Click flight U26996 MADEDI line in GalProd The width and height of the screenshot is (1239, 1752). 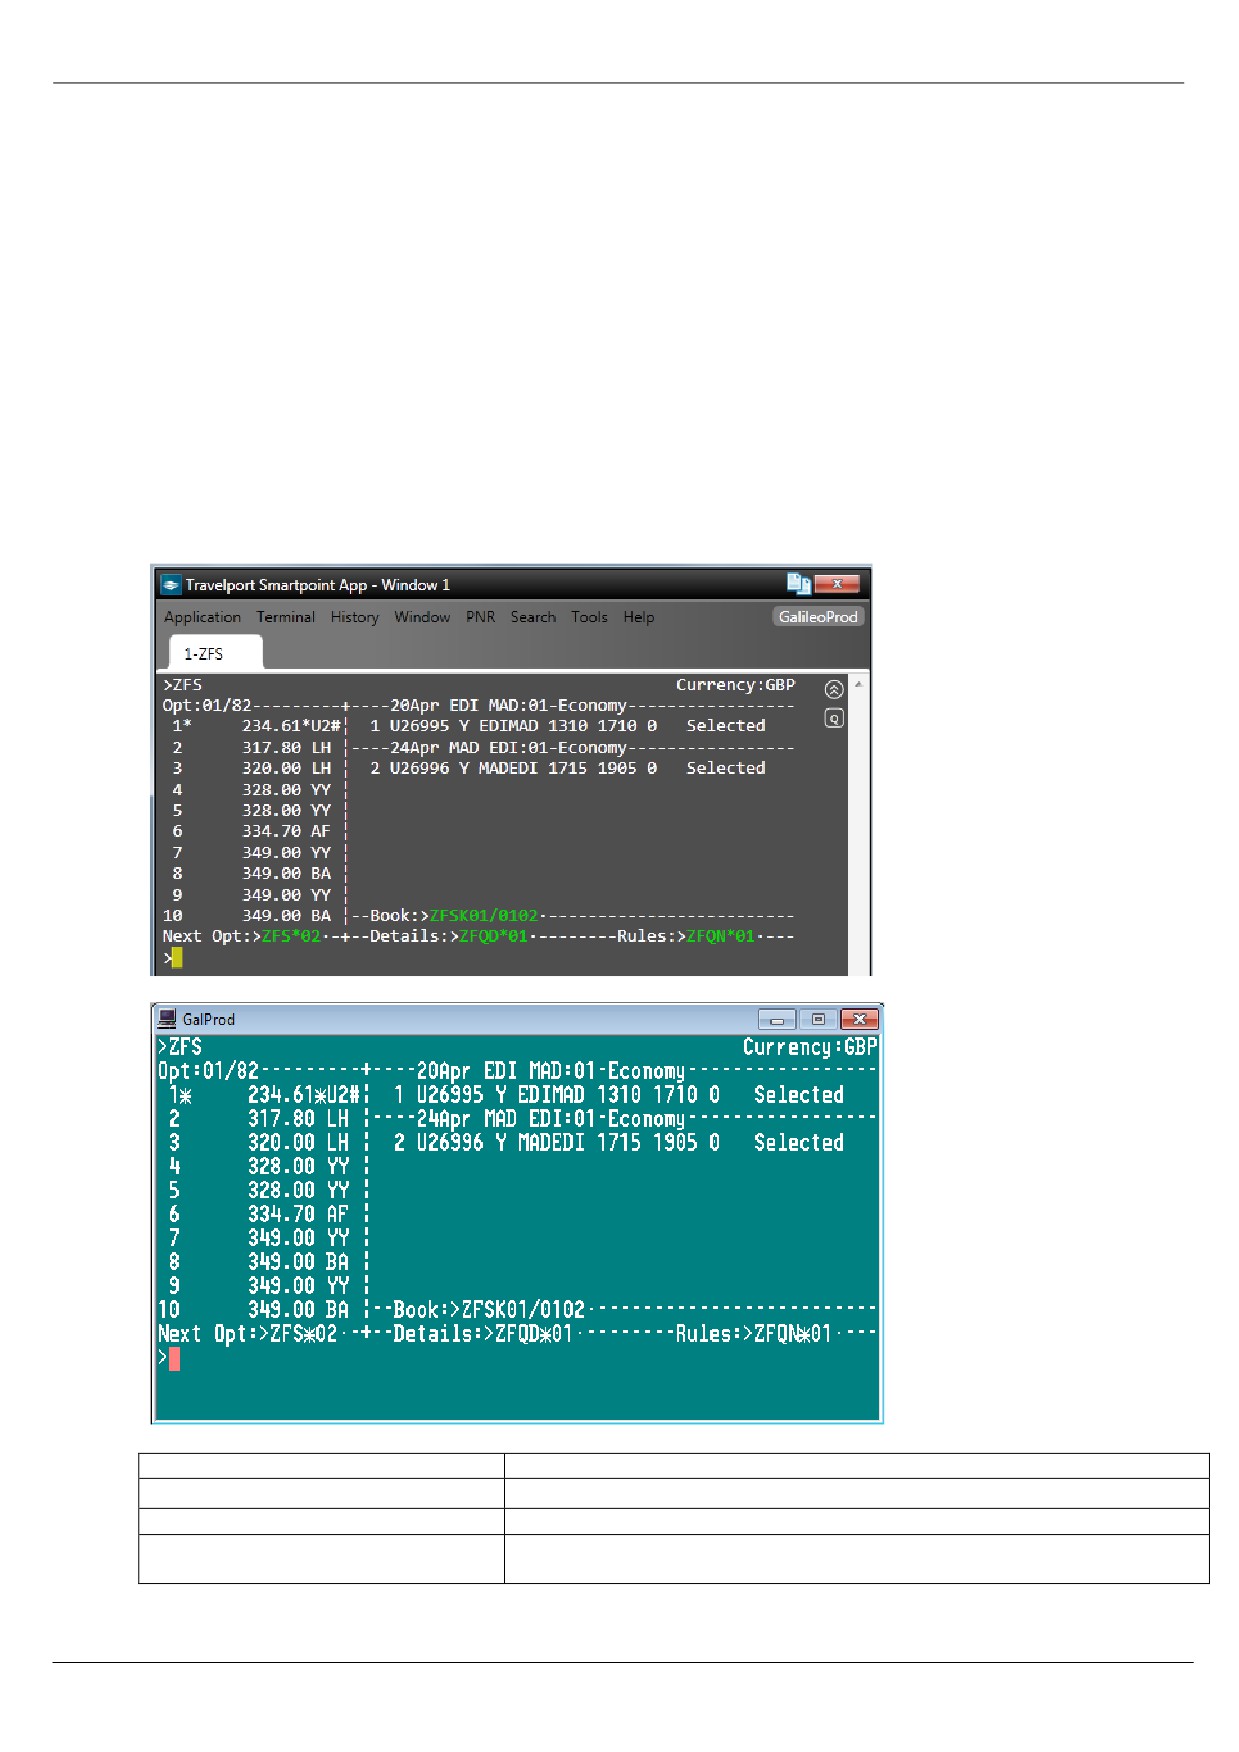(x=618, y=1143)
